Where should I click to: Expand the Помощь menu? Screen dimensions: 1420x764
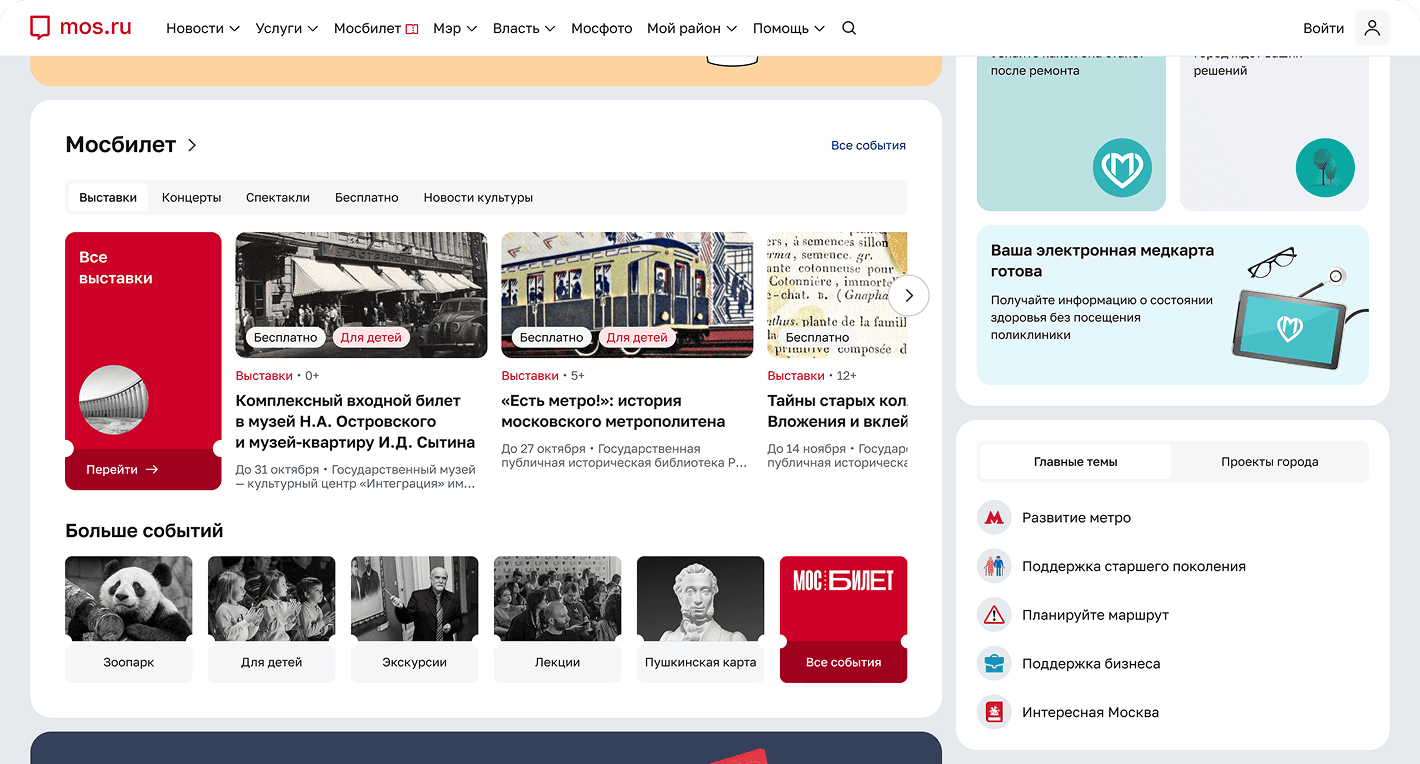[x=789, y=28]
